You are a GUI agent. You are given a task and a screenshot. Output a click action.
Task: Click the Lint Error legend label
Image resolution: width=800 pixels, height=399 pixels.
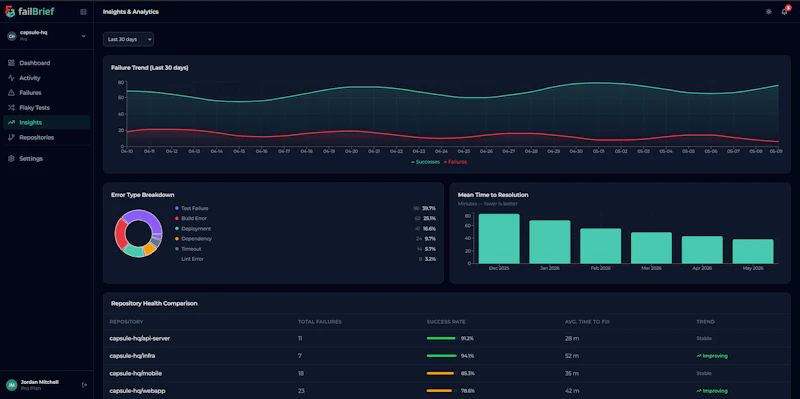(x=192, y=259)
